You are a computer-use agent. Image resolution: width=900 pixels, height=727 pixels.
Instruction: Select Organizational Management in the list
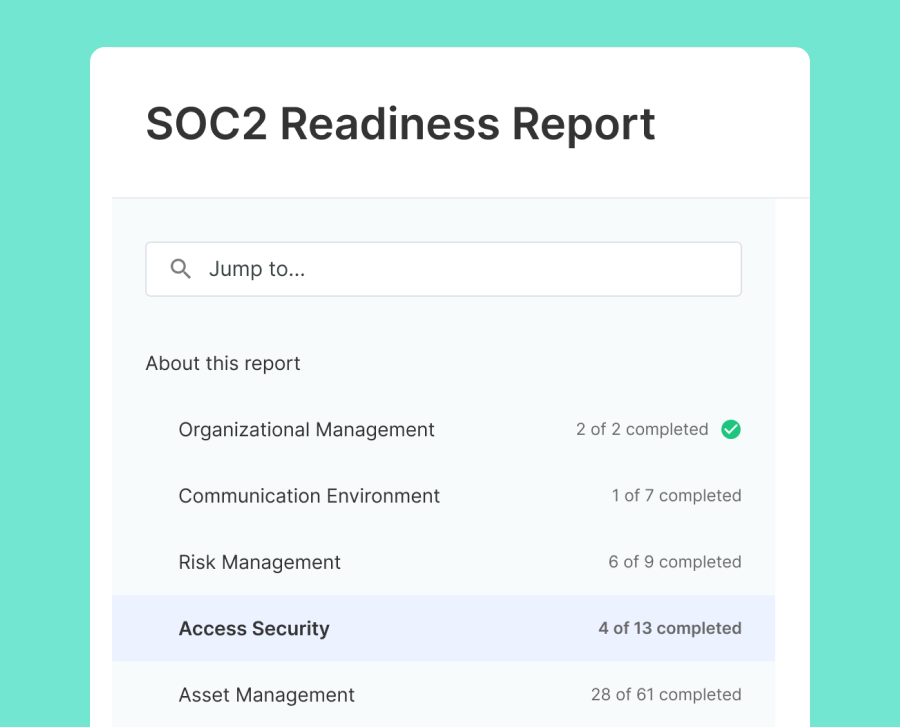(x=306, y=430)
